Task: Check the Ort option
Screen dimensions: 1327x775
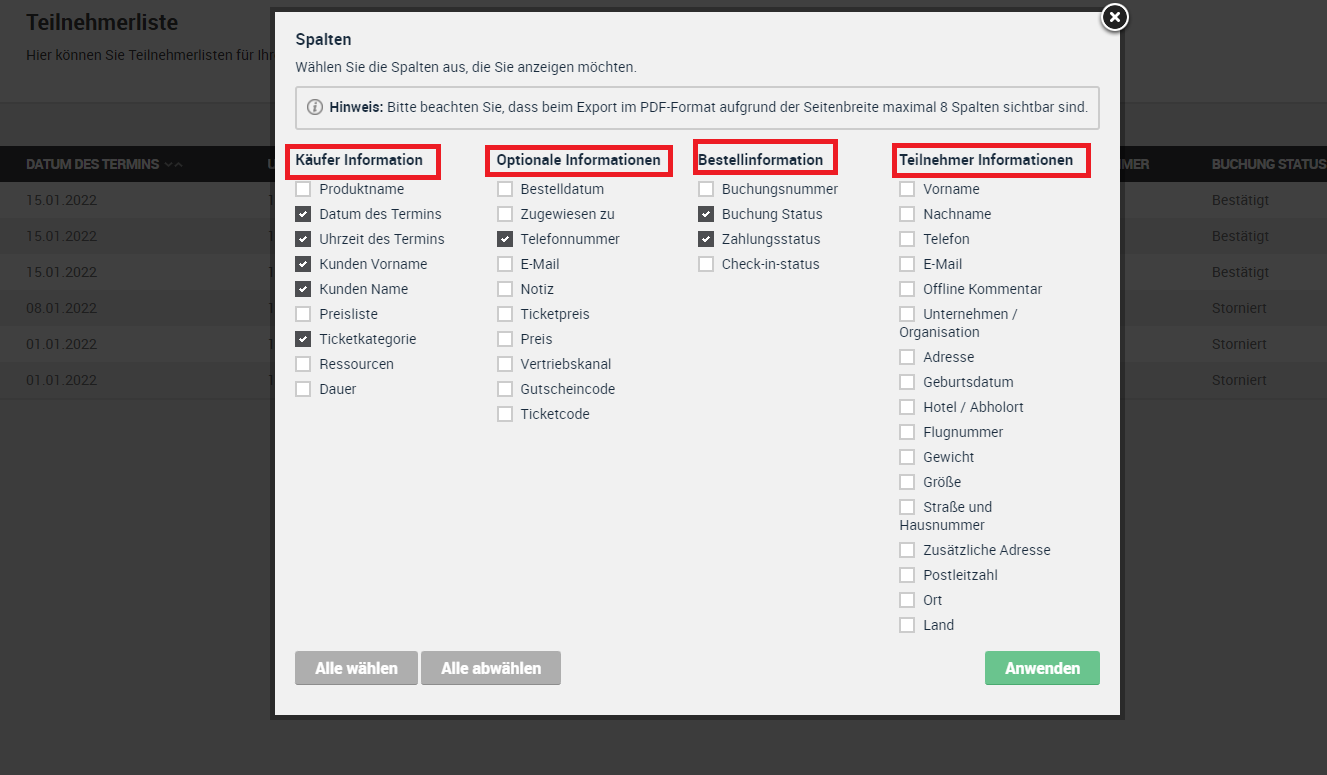Action: [x=907, y=600]
